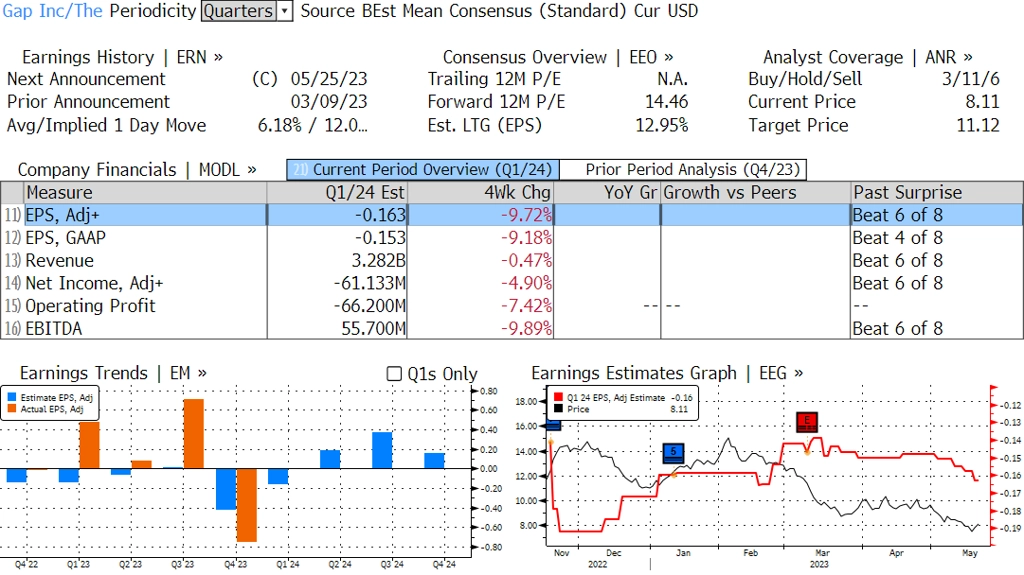Open the Gap Inc/The security link
This screenshot has height=575, width=1024.
(52, 11)
